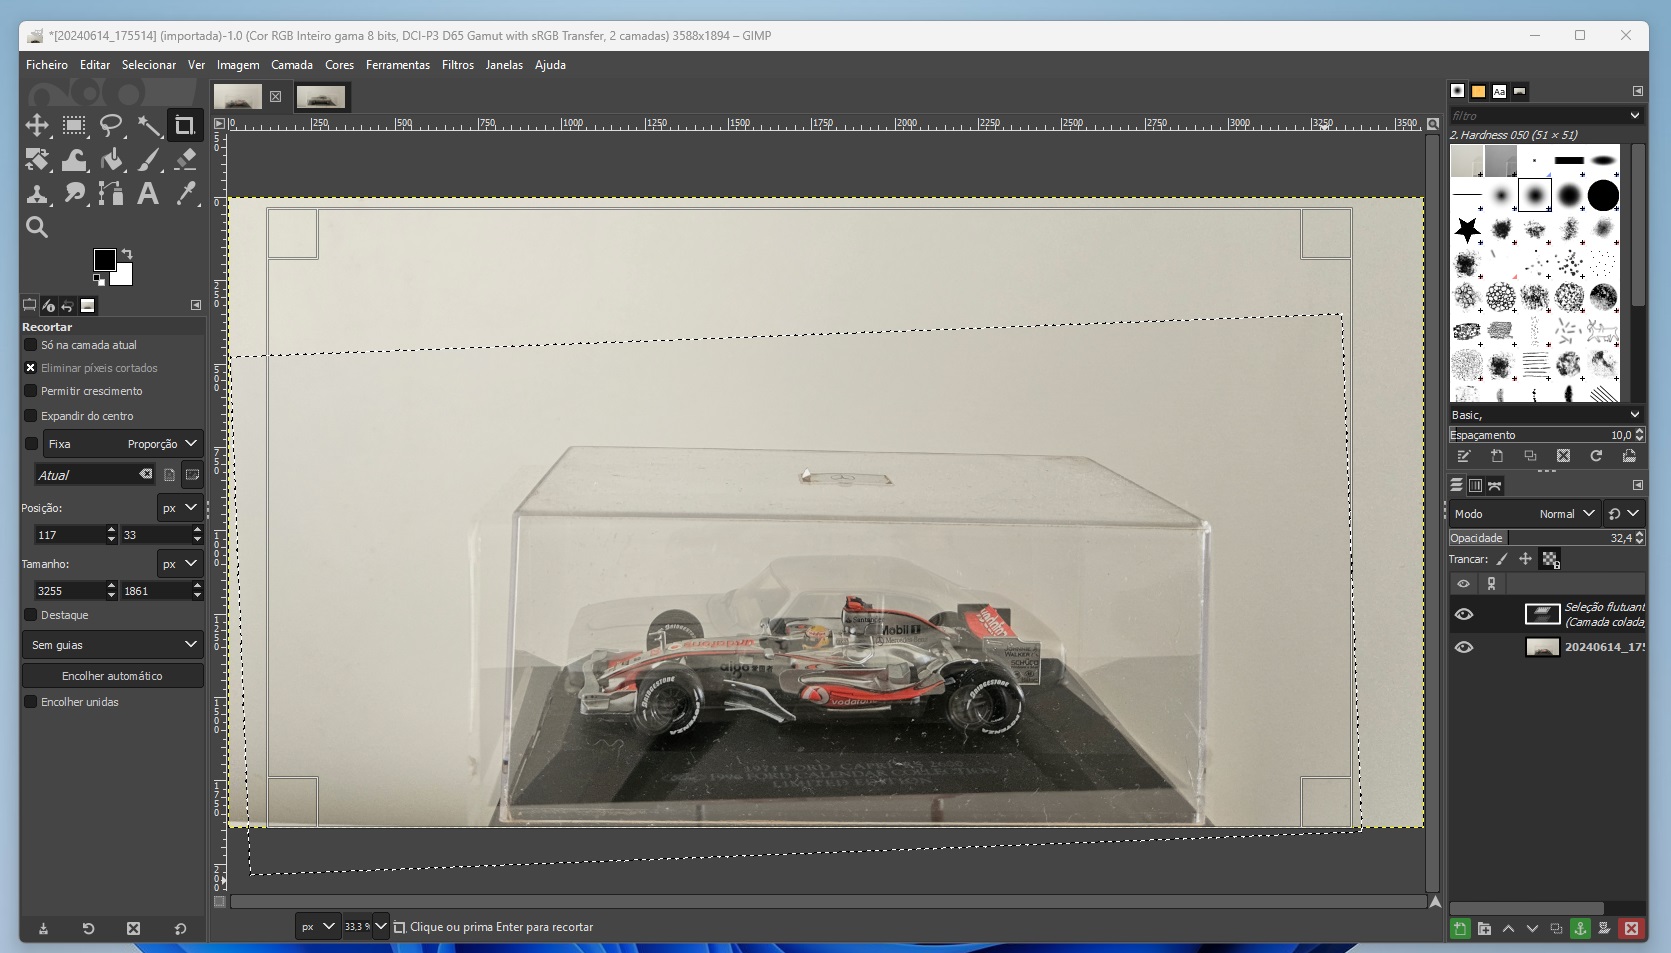Choose the Move tool
This screenshot has width=1671, height=953.
[37, 125]
